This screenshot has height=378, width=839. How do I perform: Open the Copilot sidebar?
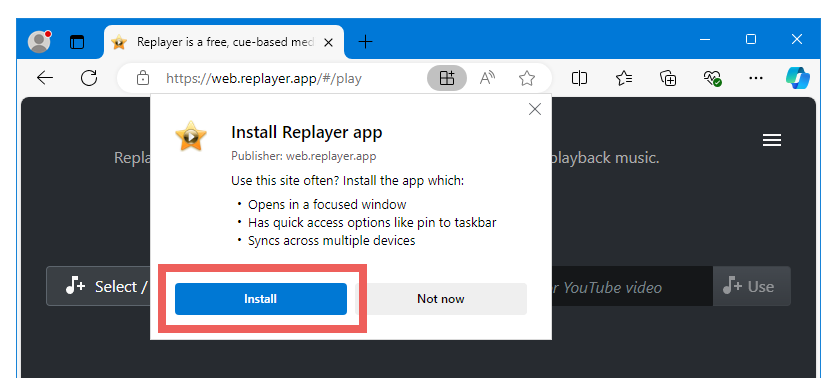(797, 78)
